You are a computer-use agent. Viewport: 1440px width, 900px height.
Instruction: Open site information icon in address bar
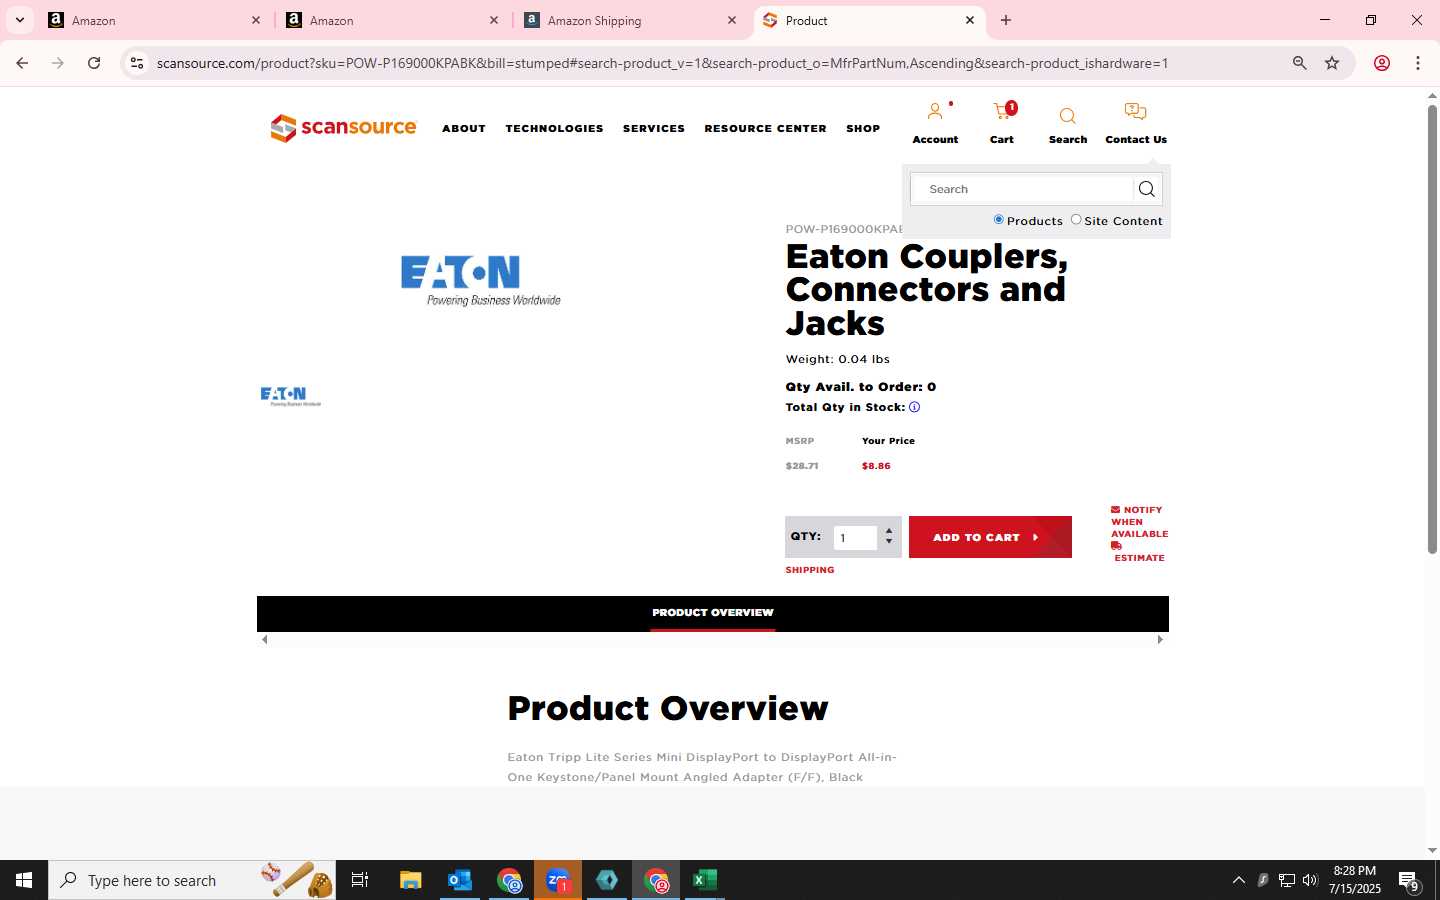pyautogui.click(x=137, y=63)
